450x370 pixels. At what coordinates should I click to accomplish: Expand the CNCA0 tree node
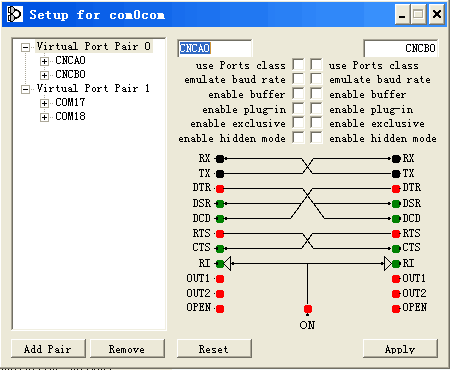point(44,61)
